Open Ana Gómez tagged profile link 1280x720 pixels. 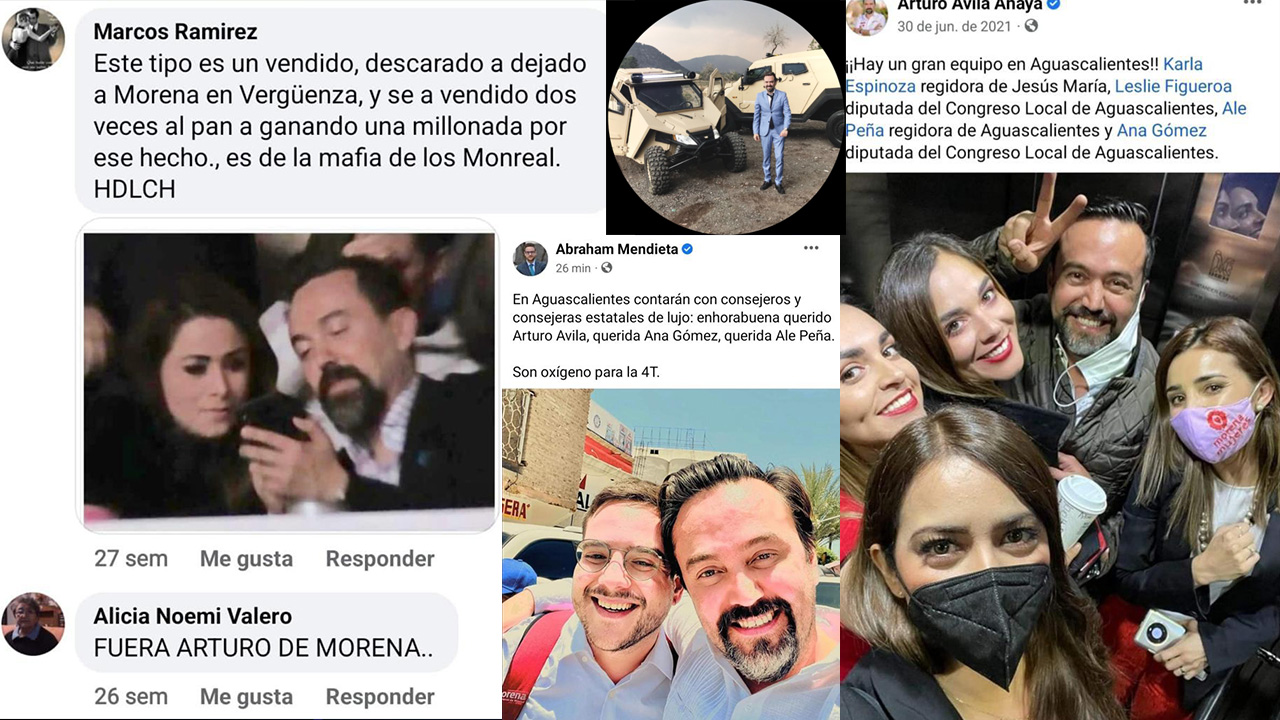coord(1162,130)
